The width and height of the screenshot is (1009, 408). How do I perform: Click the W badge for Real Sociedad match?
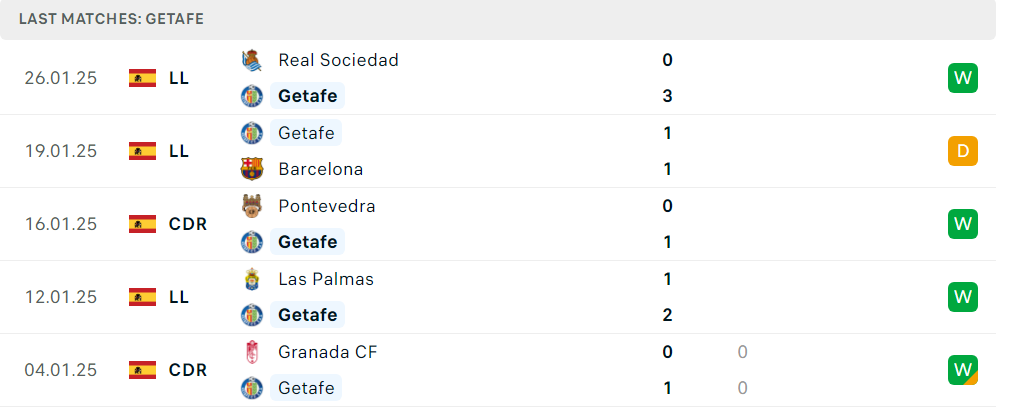coord(963,78)
